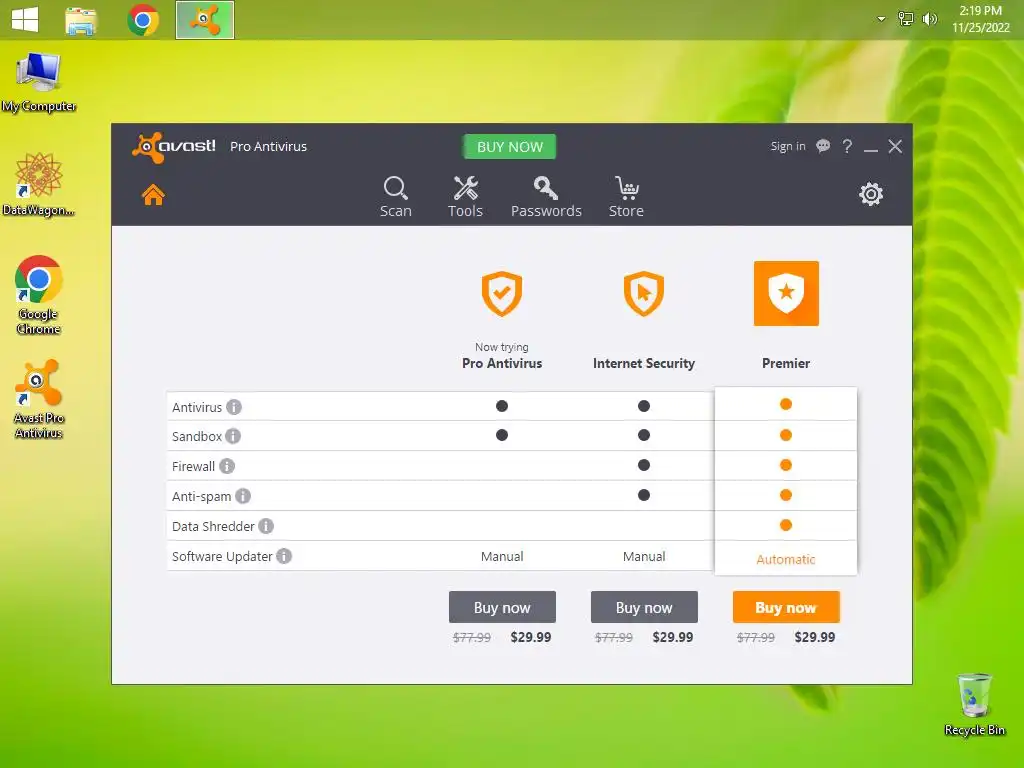Show info for Firewall feature
Viewport: 1024px width, 768px height.
coord(227,466)
